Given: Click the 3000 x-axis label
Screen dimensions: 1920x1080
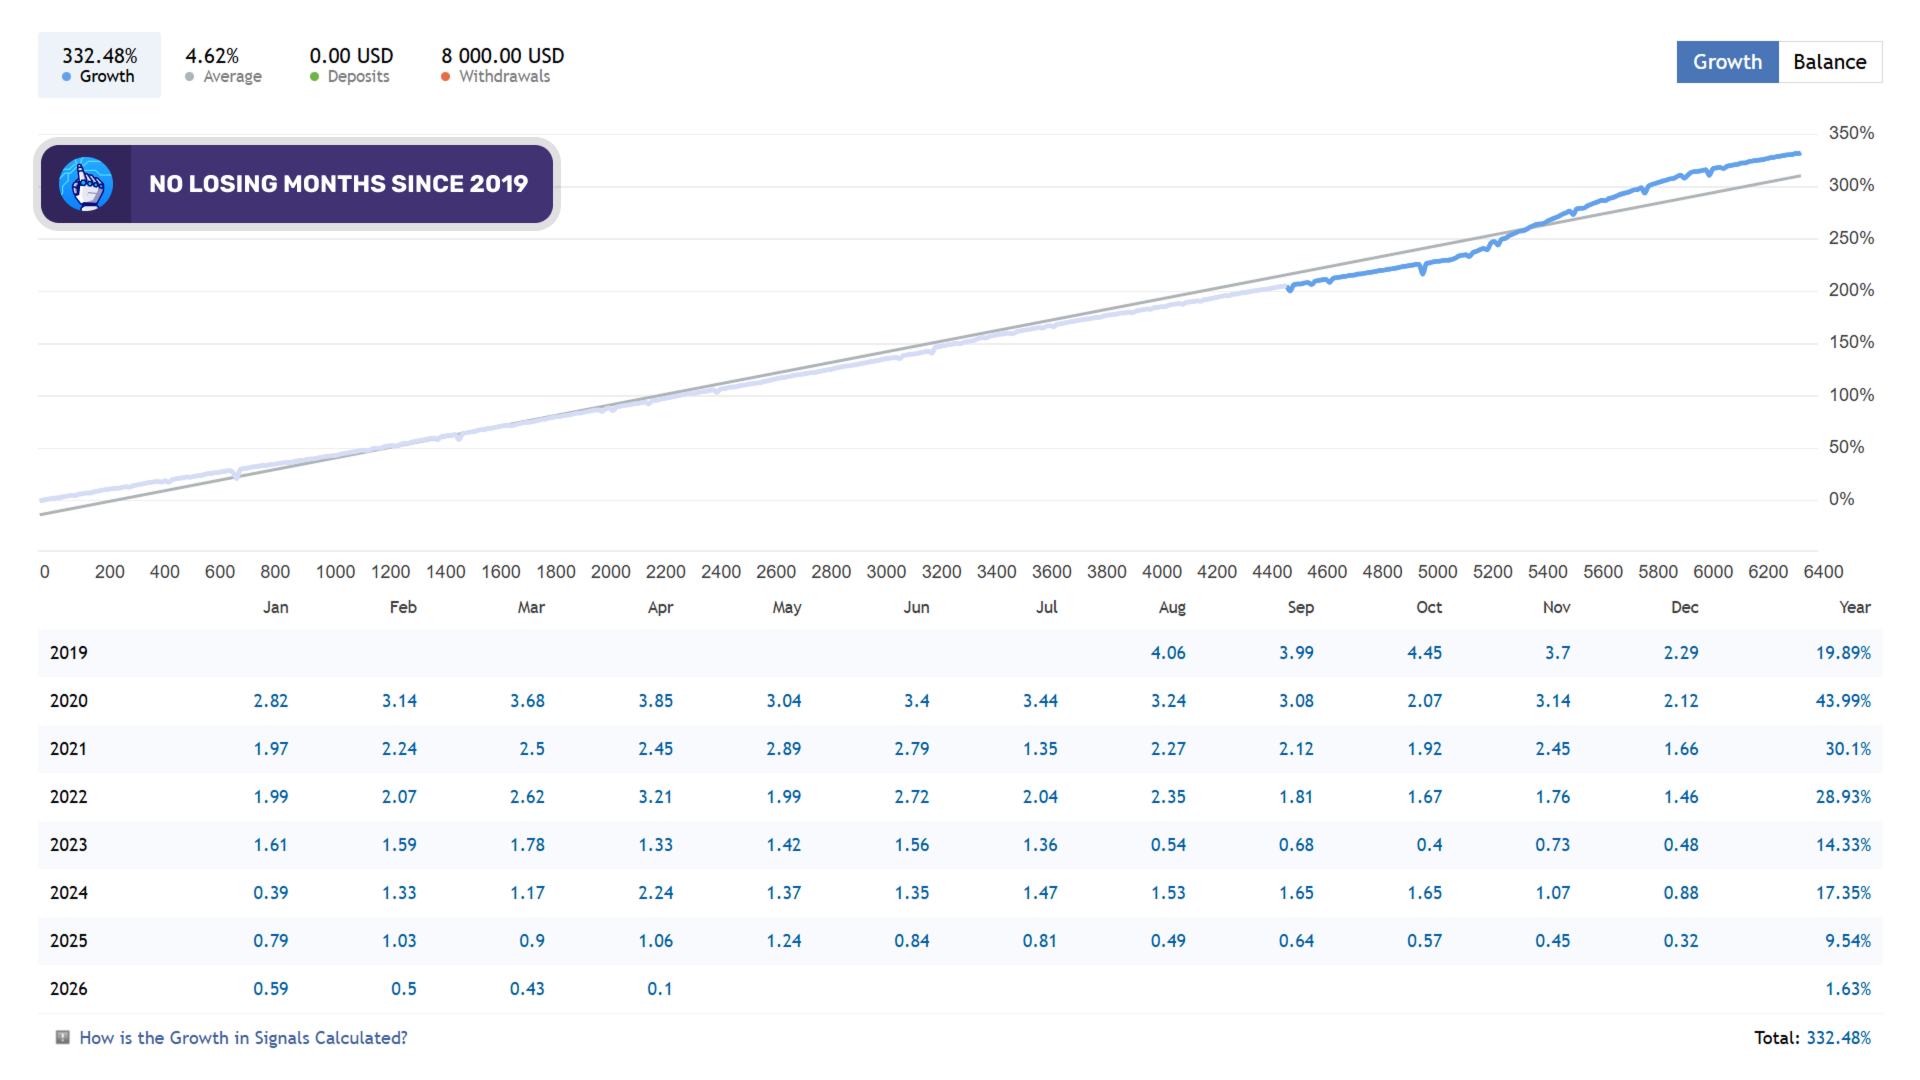Looking at the screenshot, I should coord(886,572).
